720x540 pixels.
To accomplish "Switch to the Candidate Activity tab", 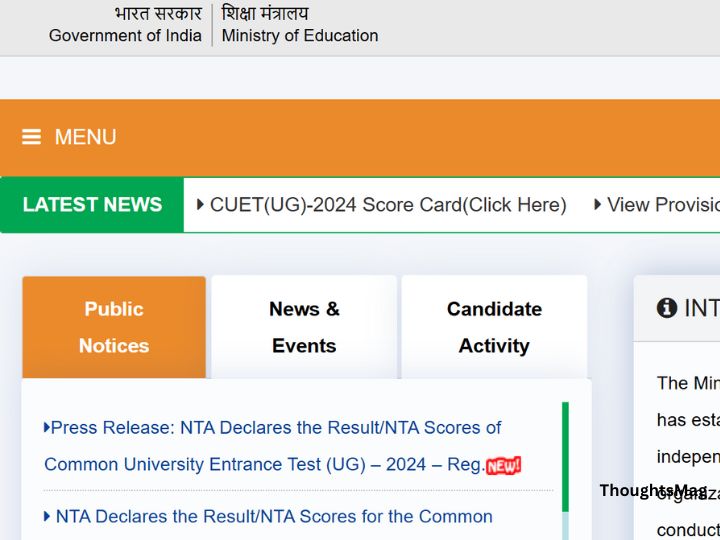I will click(x=494, y=327).
